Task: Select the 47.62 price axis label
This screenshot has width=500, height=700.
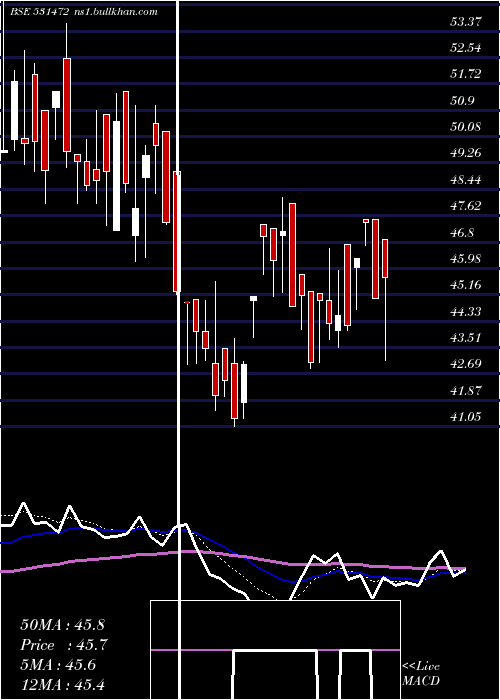Action: pyautogui.click(x=466, y=206)
